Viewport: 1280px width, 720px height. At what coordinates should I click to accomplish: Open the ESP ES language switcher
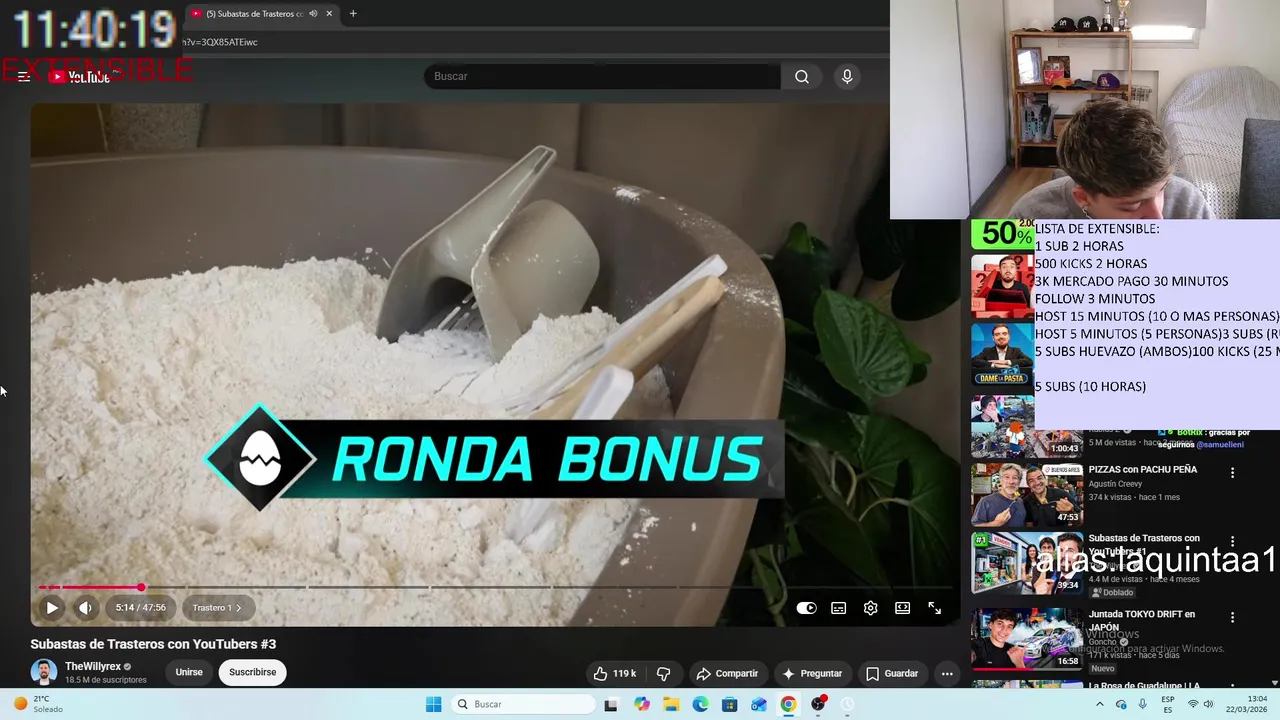[1168, 704]
